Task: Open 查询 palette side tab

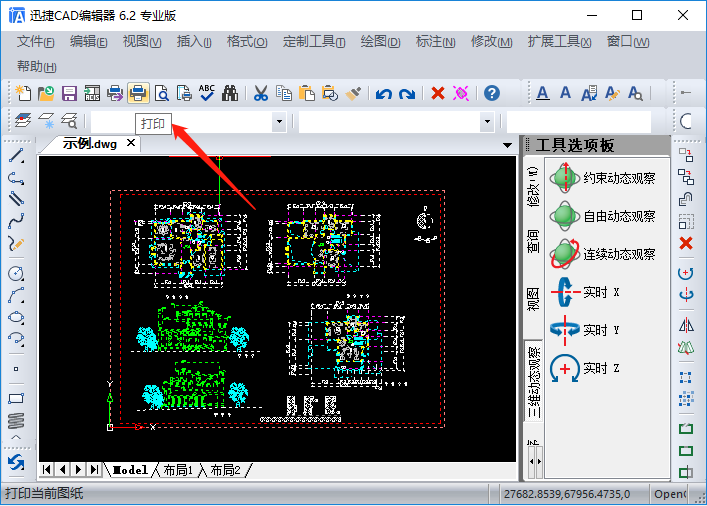Action: 533,241
